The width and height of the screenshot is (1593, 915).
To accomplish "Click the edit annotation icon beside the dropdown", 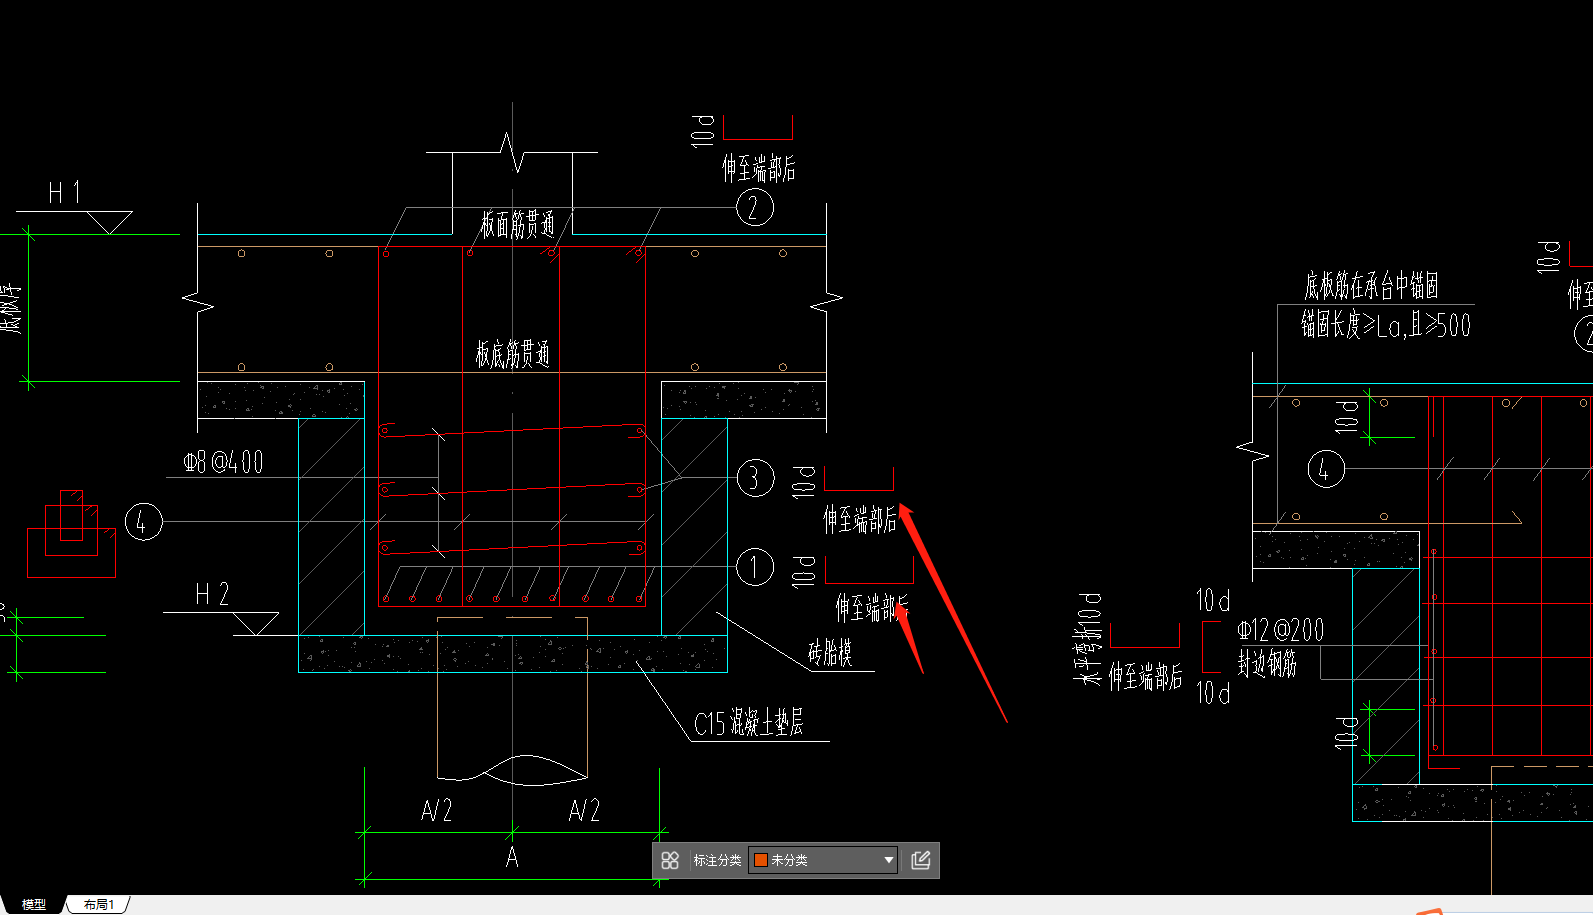I will [x=921, y=860].
